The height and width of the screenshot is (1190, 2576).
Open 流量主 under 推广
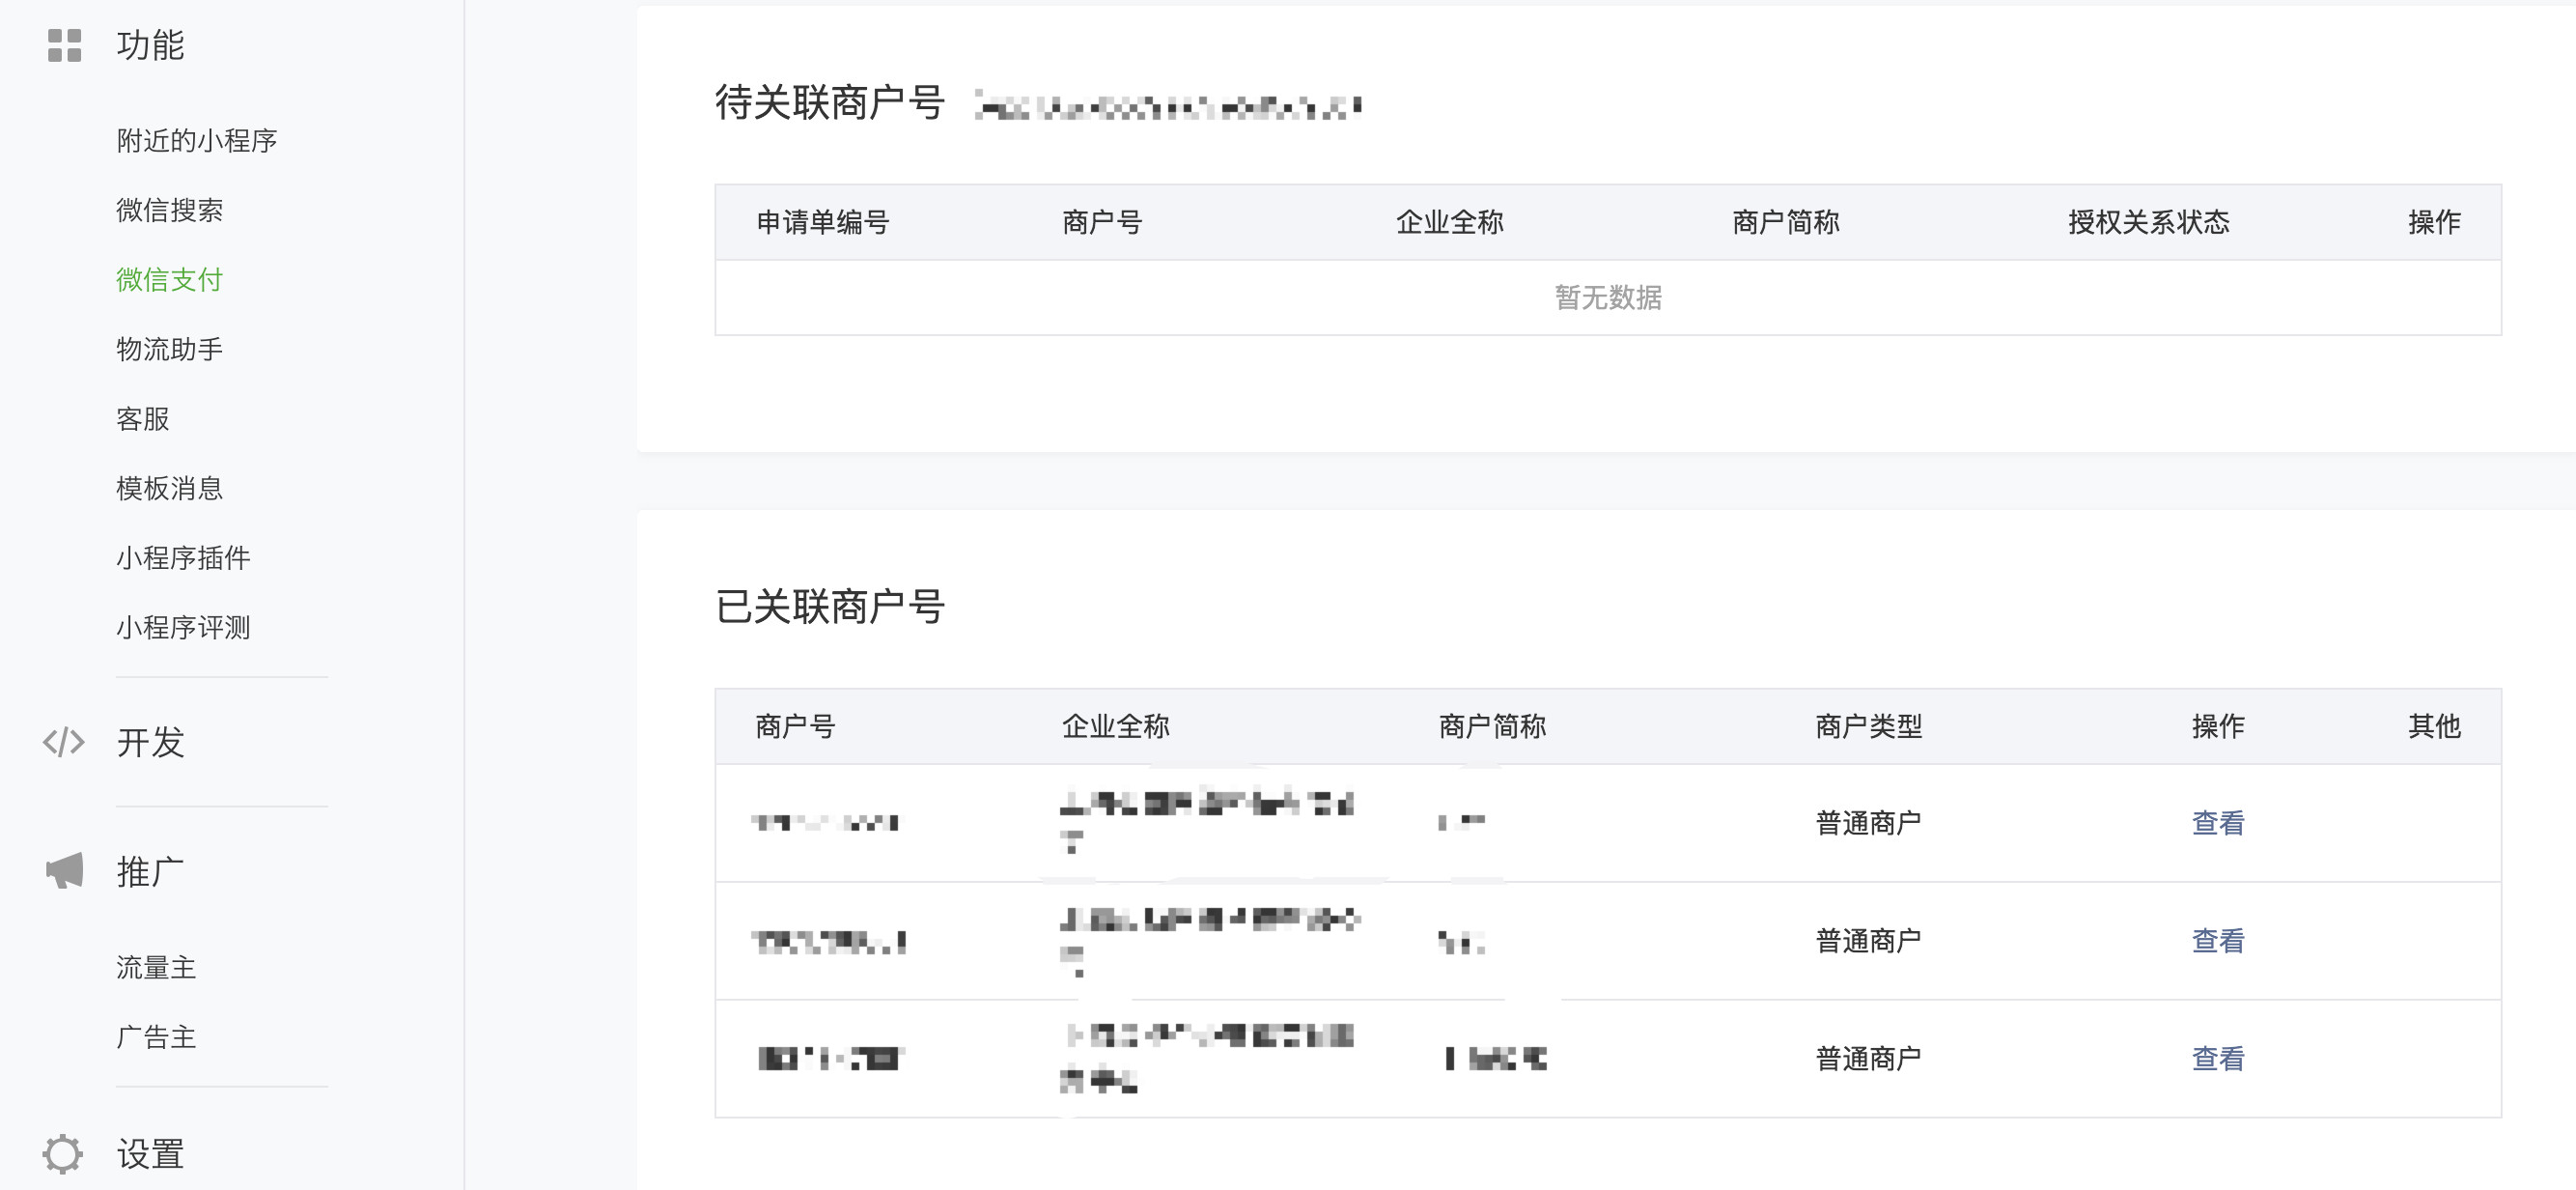[x=156, y=967]
